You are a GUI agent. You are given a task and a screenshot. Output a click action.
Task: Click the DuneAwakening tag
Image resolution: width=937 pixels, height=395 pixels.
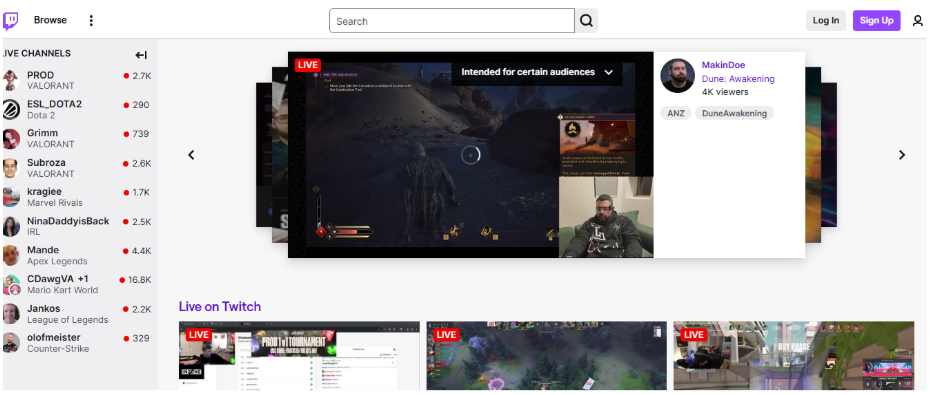734,113
